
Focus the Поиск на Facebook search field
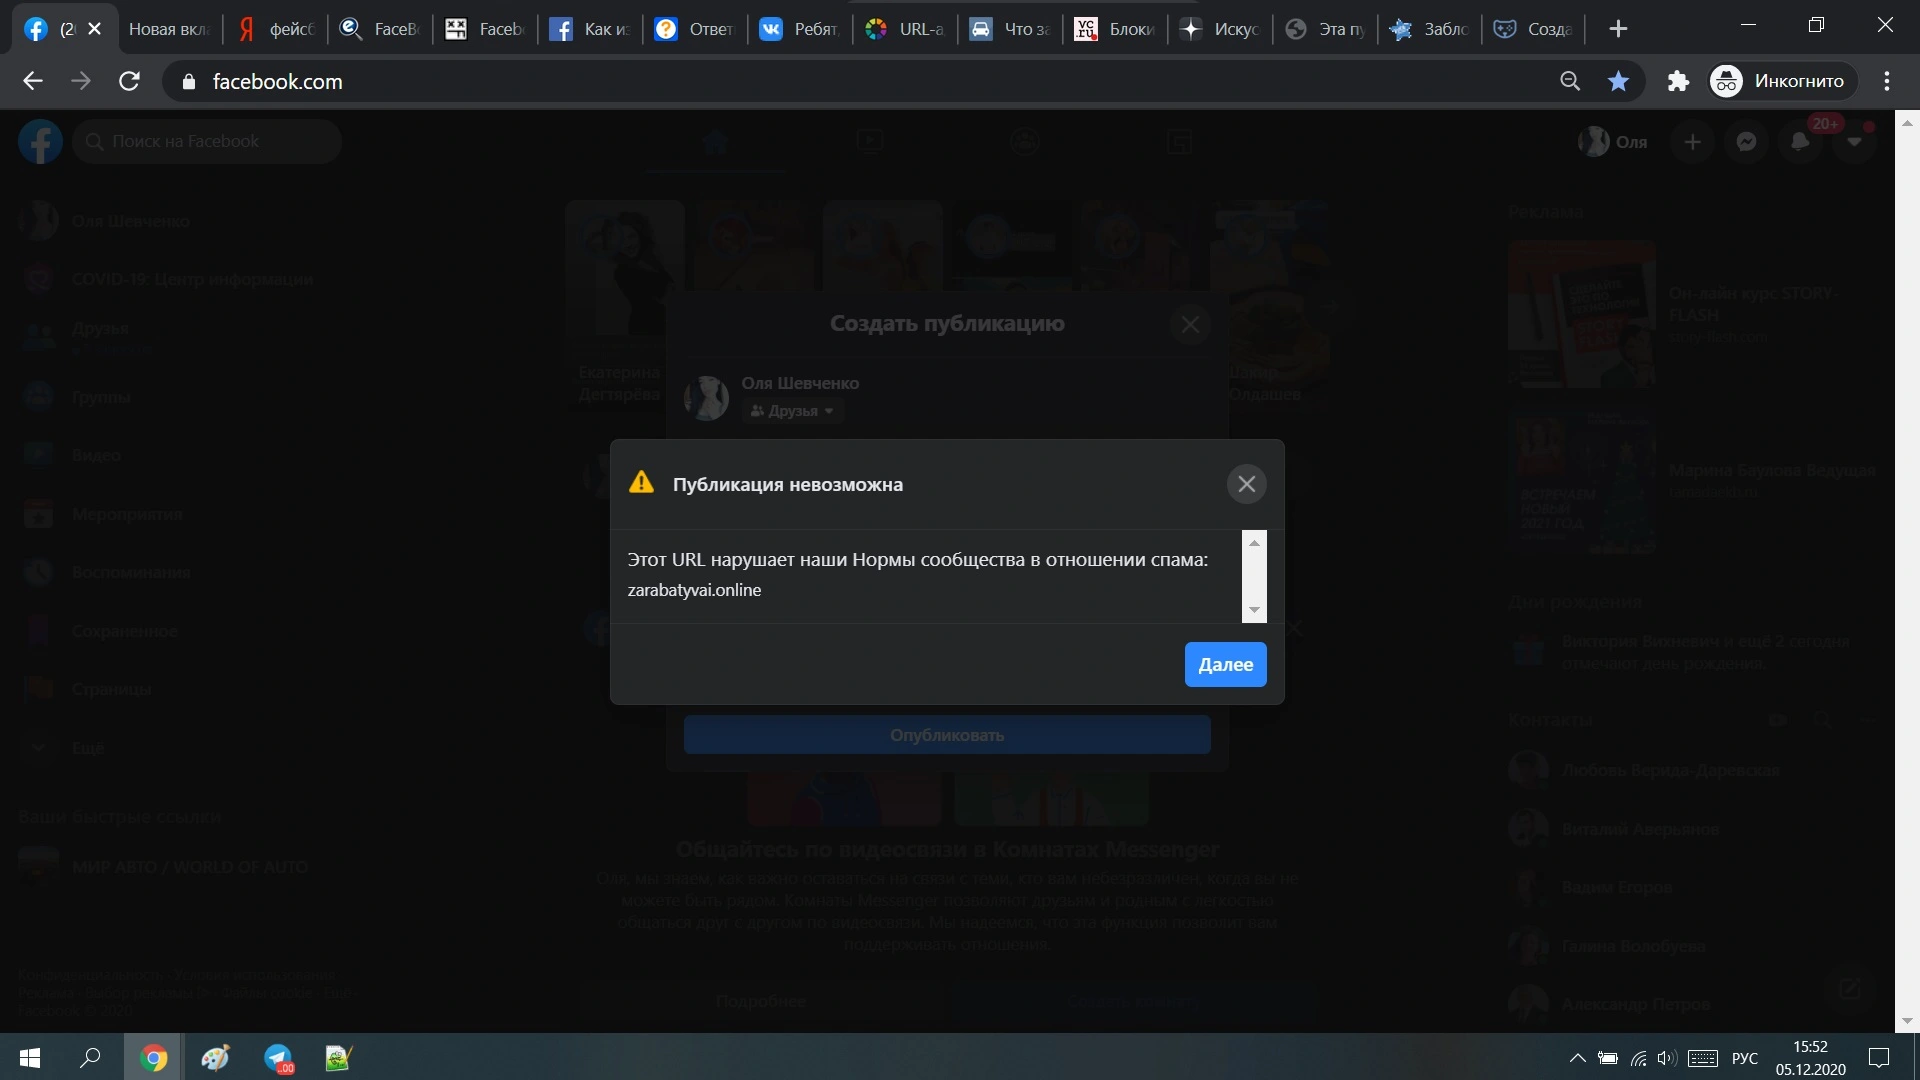pos(208,142)
